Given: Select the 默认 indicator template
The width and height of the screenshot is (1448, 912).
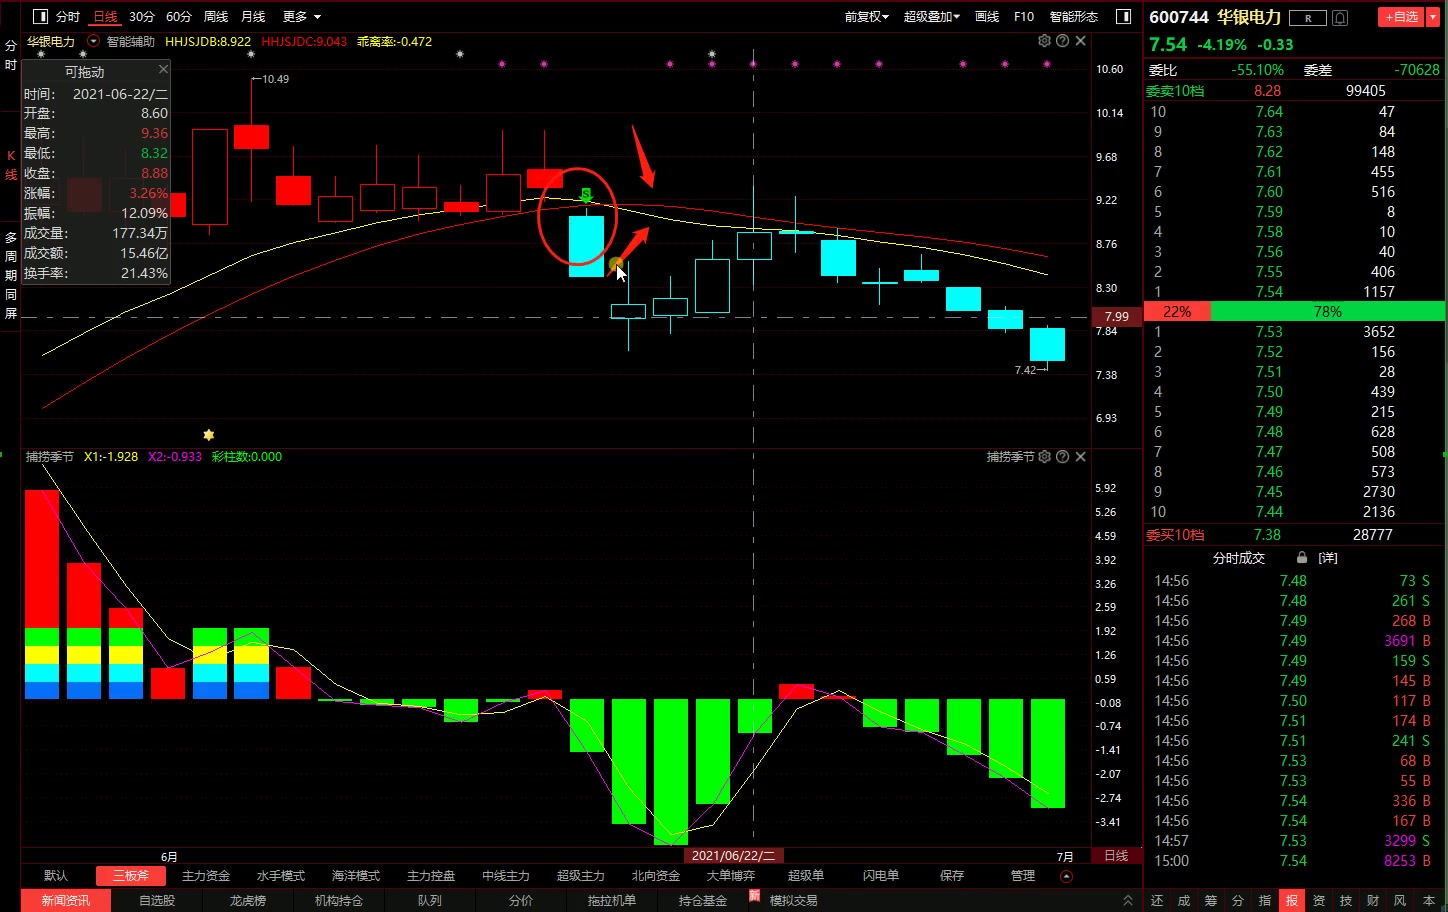Looking at the screenshot, I should click(x=56, y=876).
